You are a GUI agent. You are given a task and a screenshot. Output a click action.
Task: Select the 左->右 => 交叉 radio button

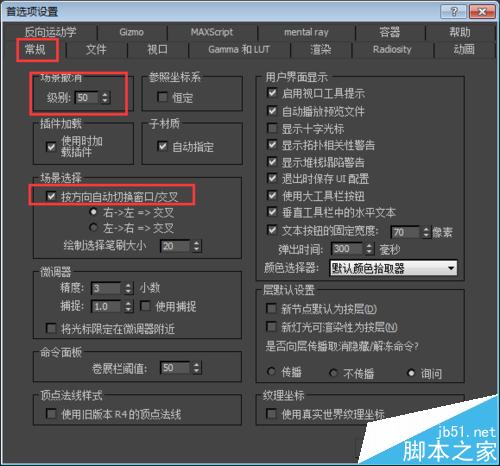[x=94, y=228]
